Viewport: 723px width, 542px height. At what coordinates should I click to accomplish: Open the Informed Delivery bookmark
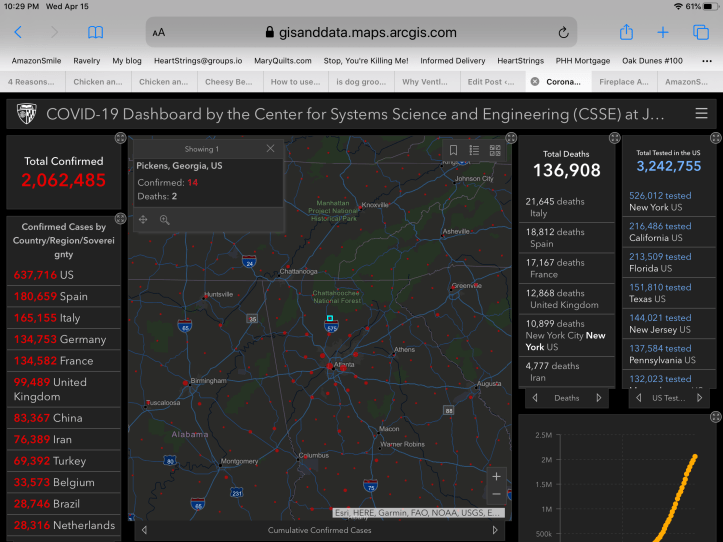tap(453, 61)
